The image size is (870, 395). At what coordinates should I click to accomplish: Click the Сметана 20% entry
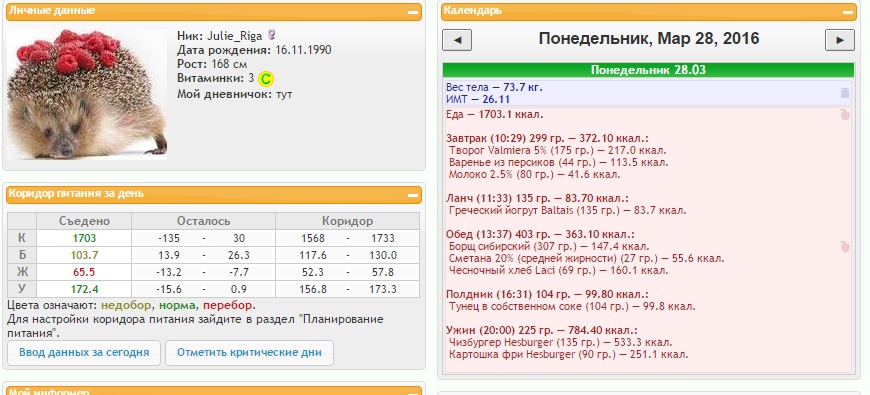click(x=586, y=259)
